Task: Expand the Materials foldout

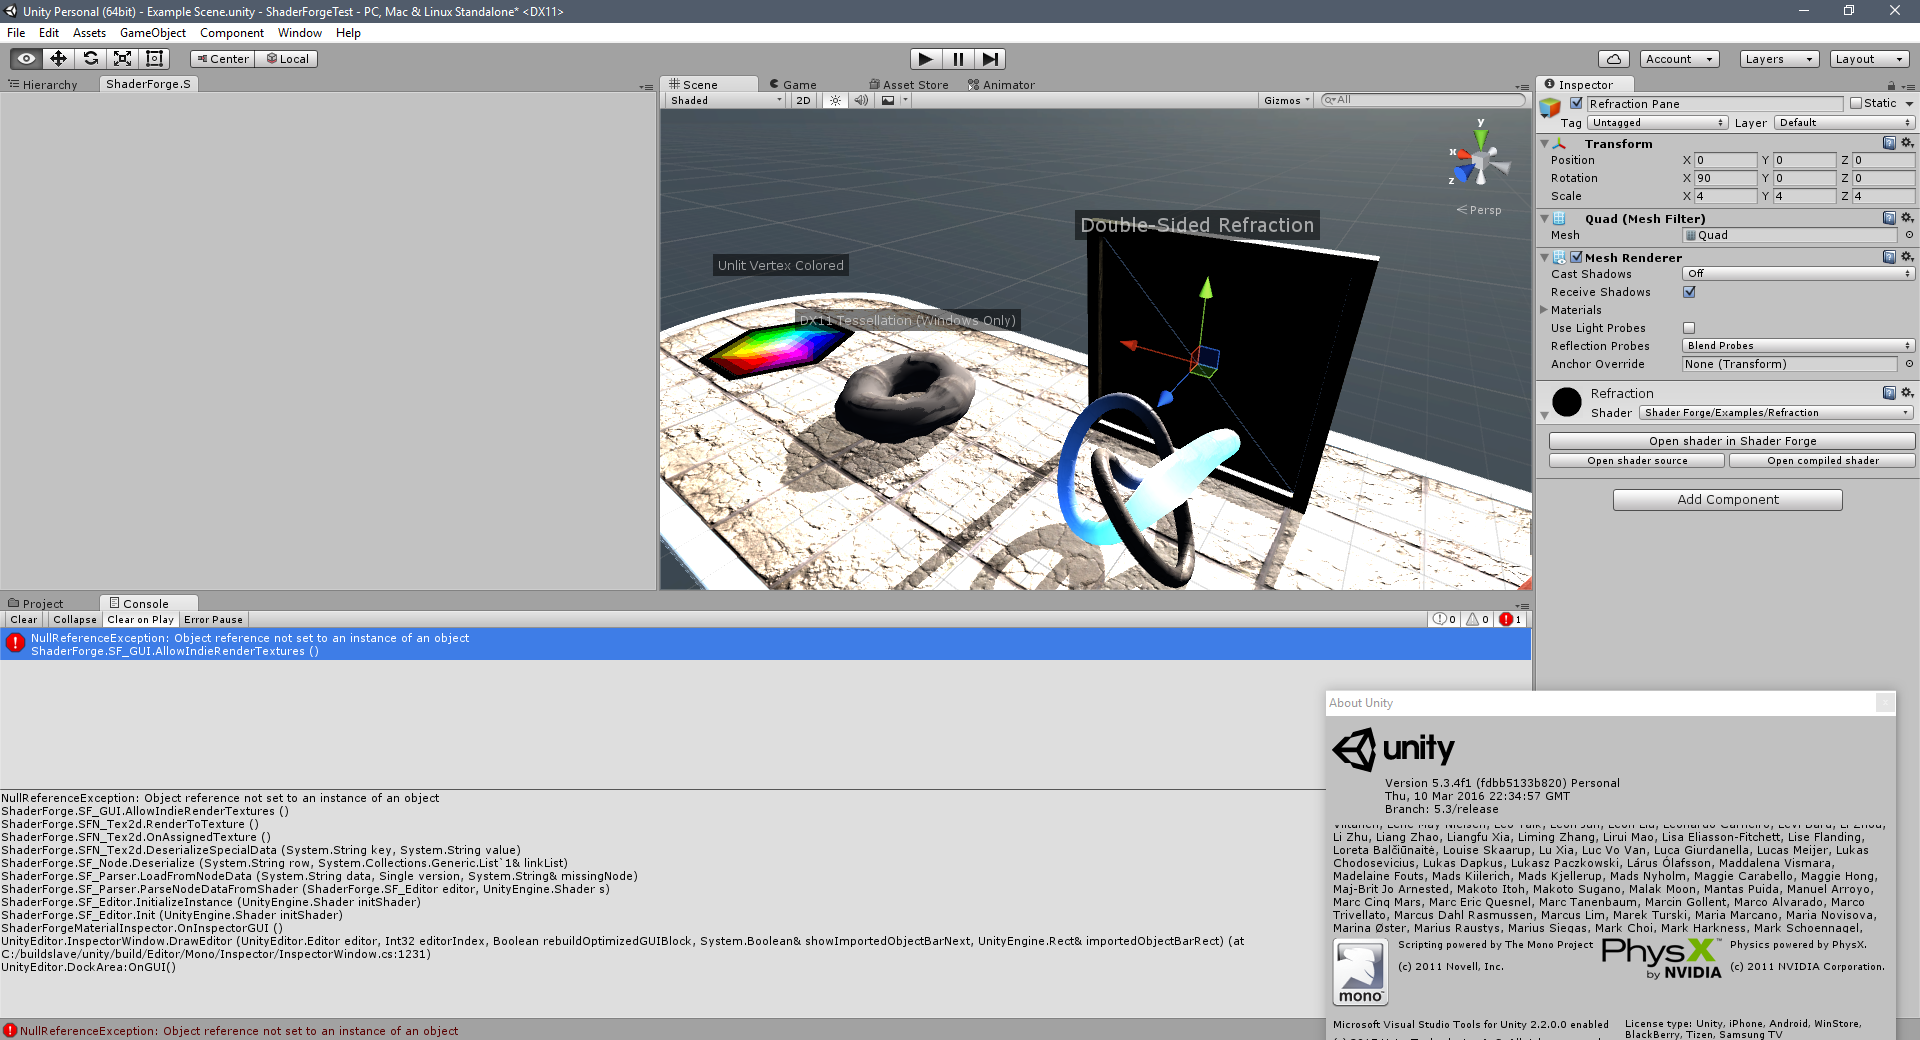Action: coord(1544,310)
